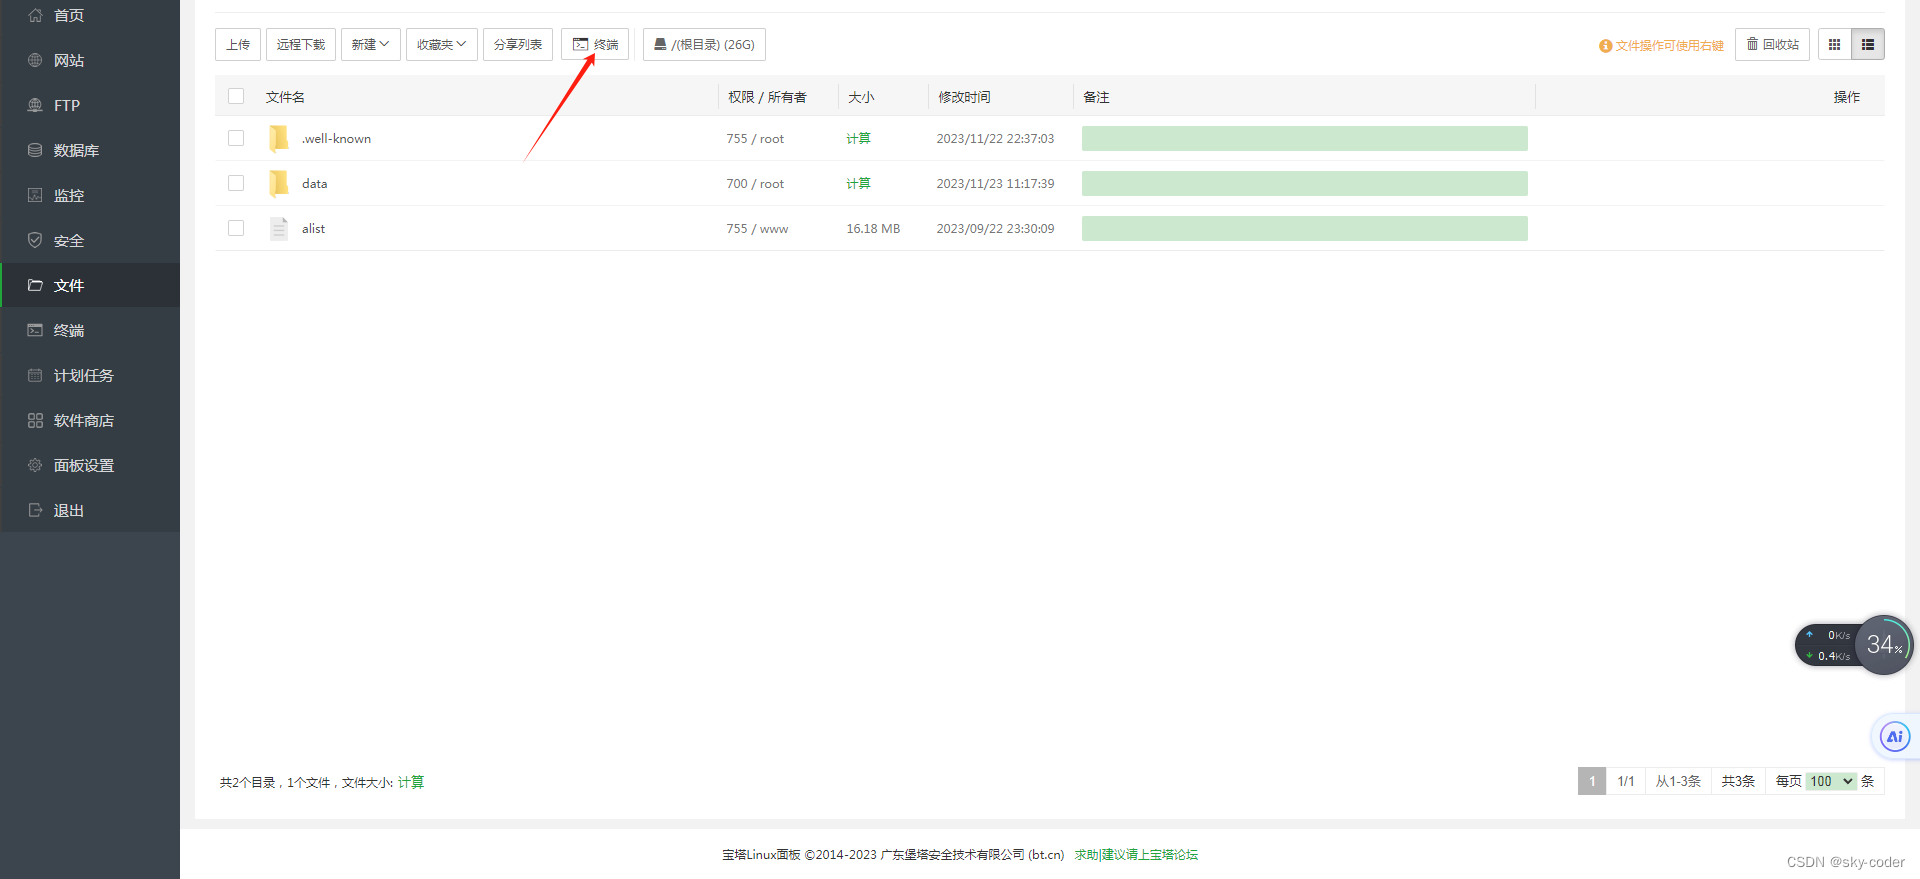
Task: Sort by 文件名 column header
Action: pos(285,97)
